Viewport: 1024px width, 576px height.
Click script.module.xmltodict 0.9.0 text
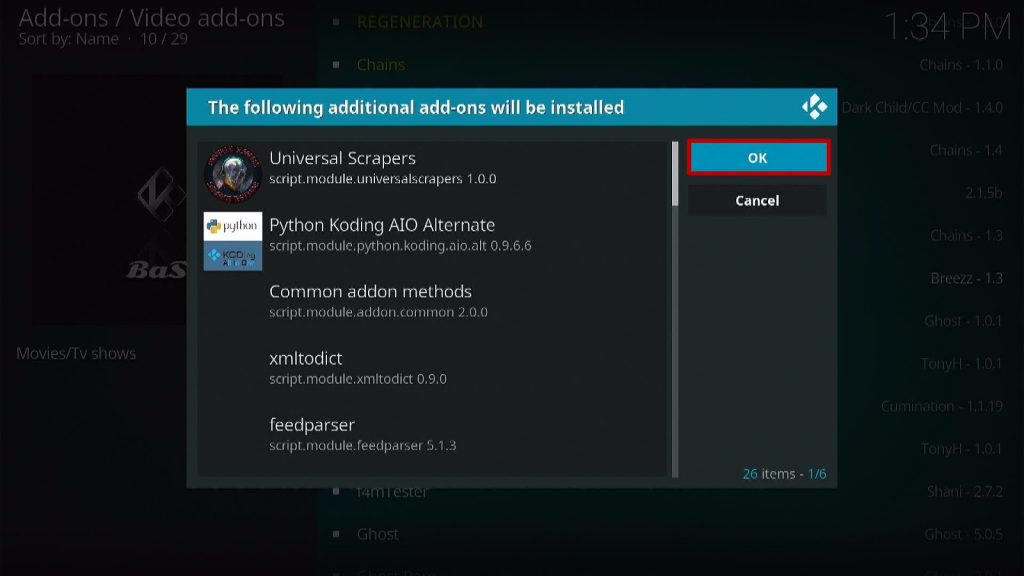pos(358,379)
